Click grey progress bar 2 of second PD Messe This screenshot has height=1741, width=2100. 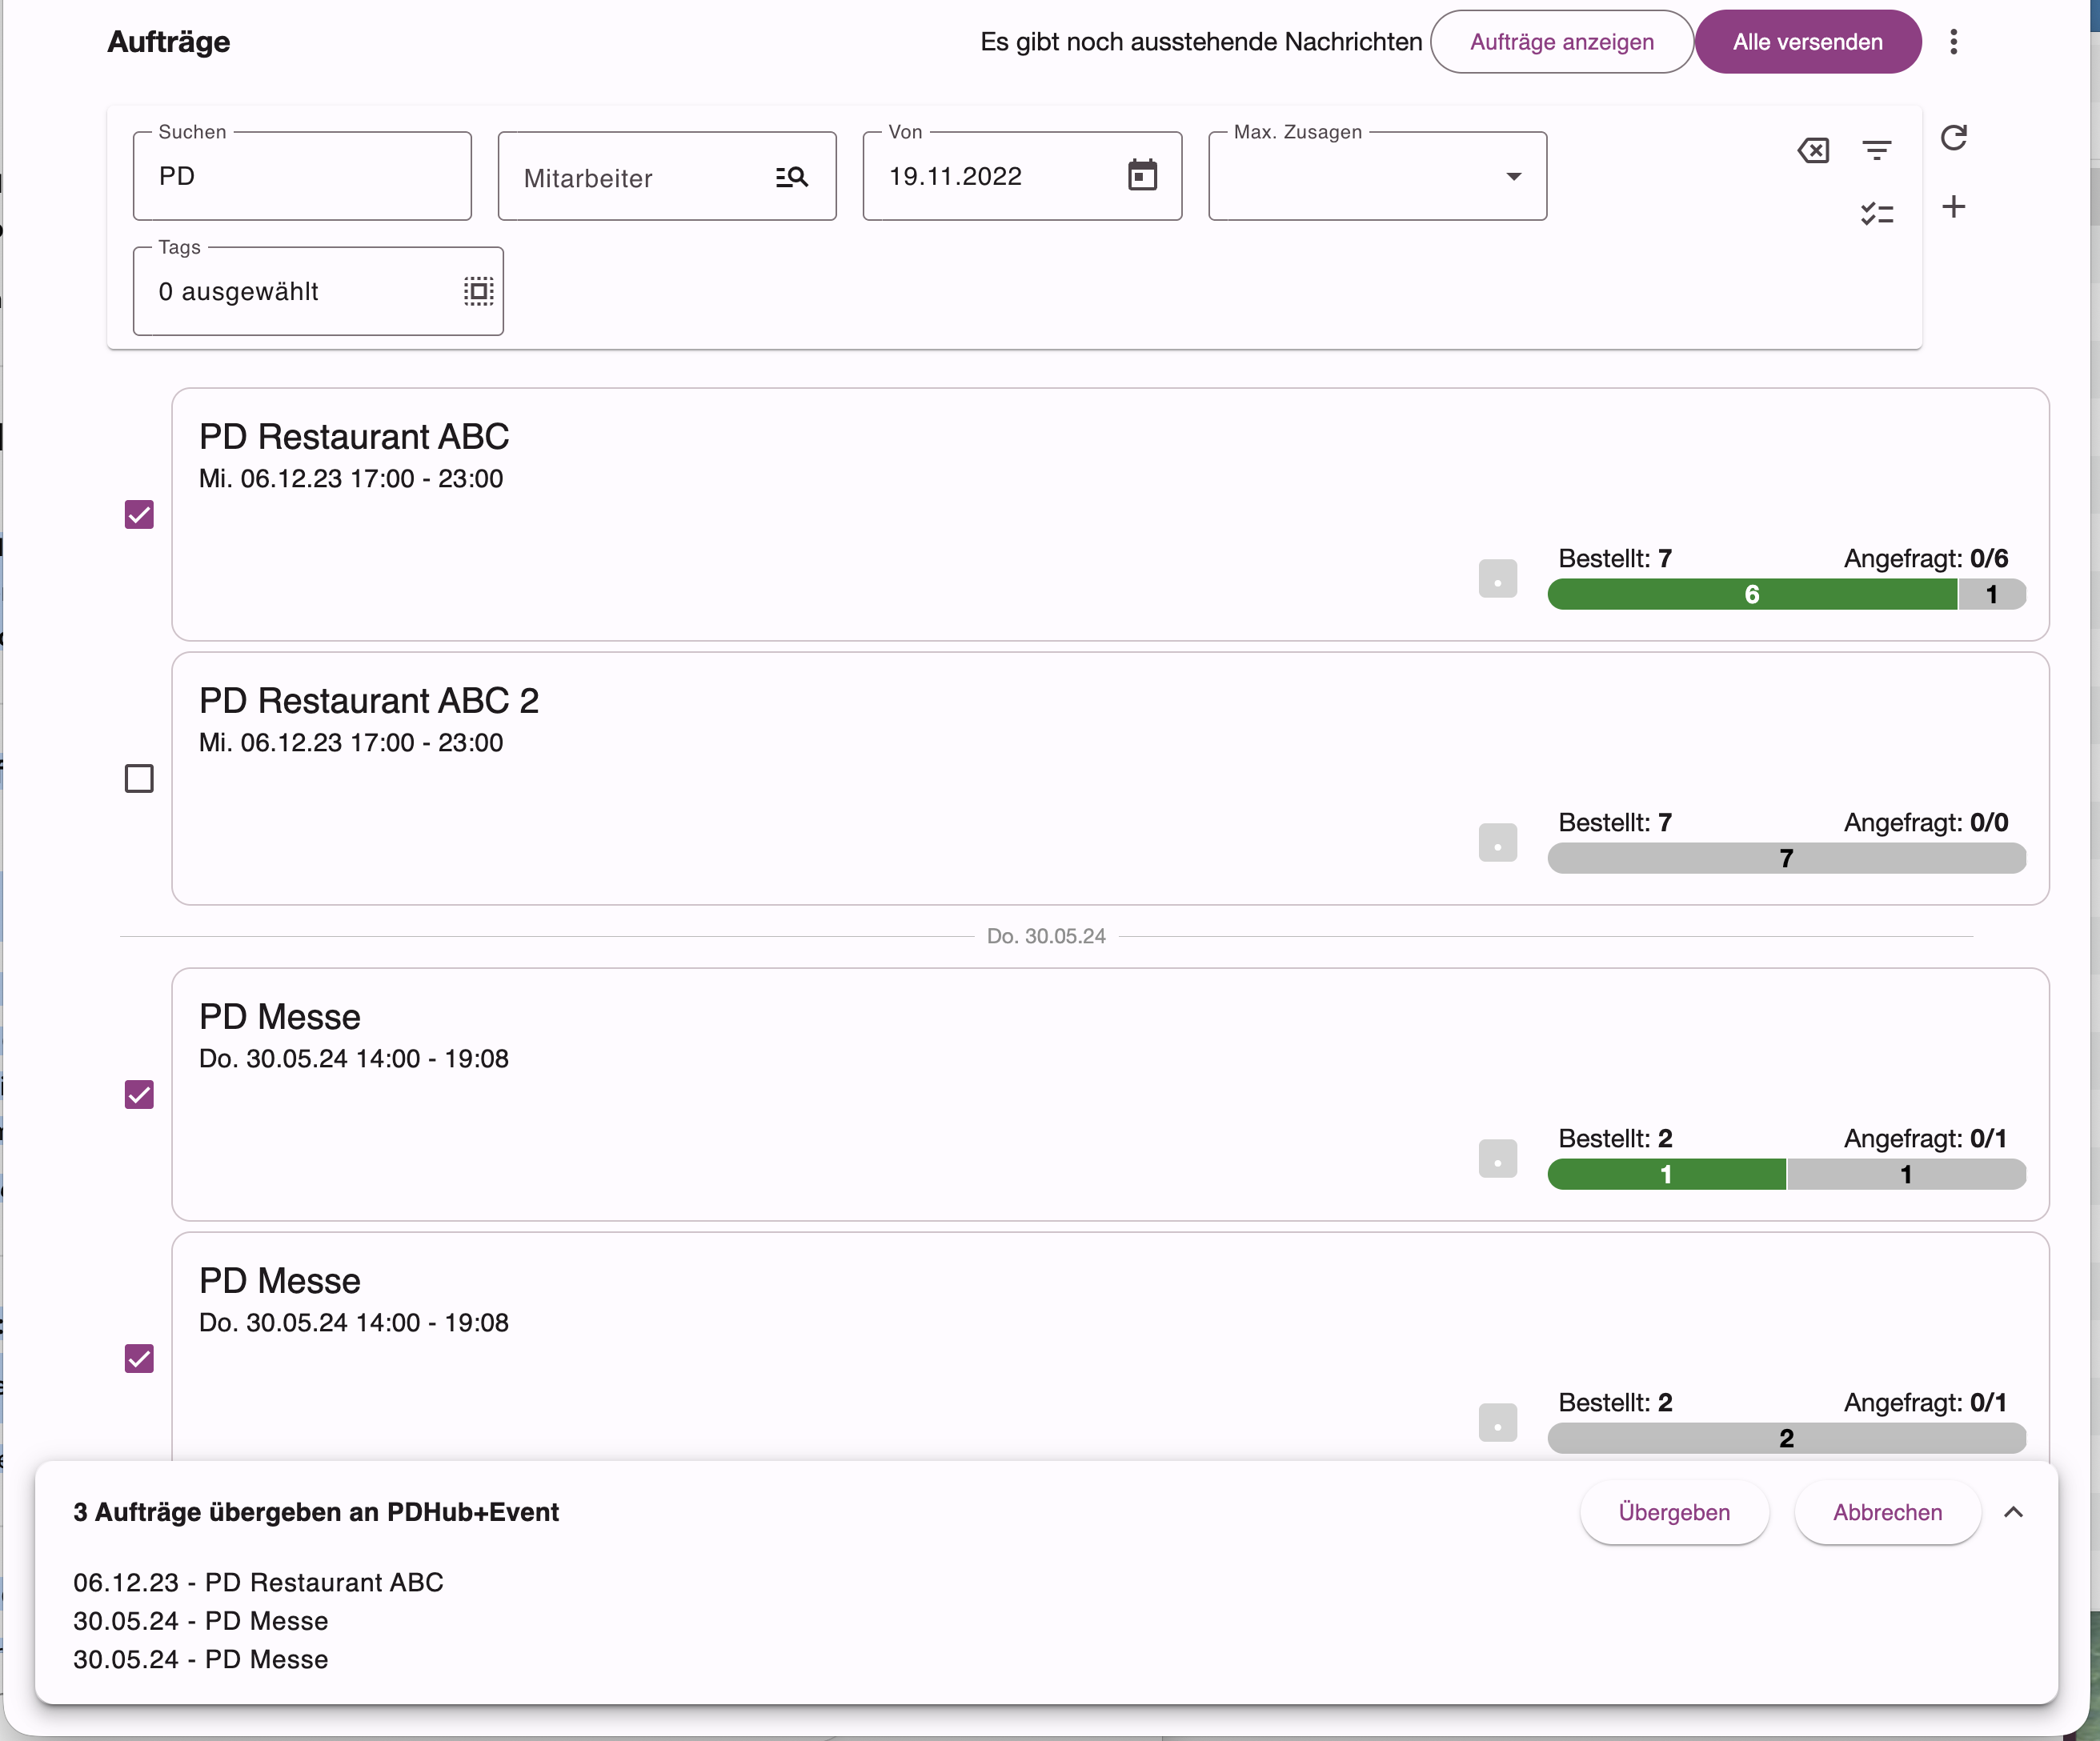pos(1786,1439)
